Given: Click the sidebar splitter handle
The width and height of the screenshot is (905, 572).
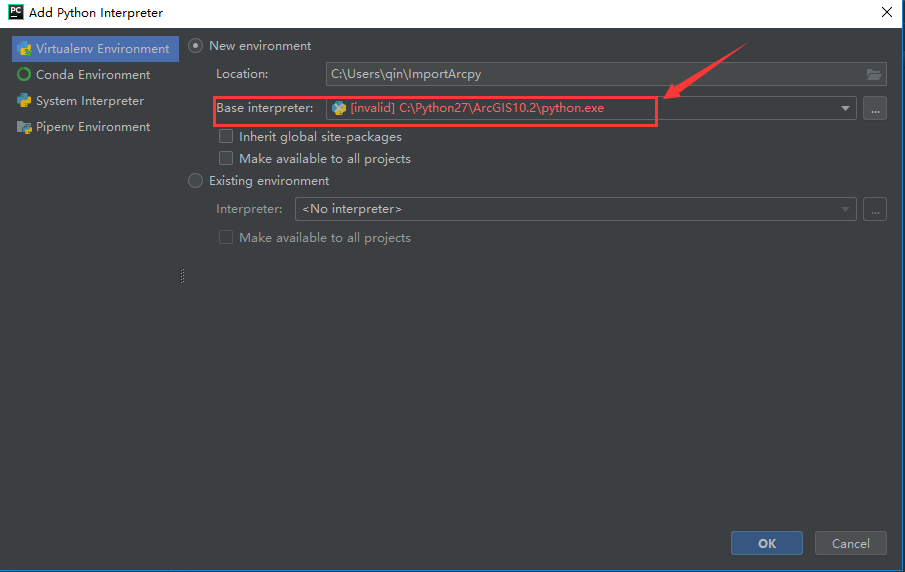Looking at the screenshot, I should click(x=182, y=276).
